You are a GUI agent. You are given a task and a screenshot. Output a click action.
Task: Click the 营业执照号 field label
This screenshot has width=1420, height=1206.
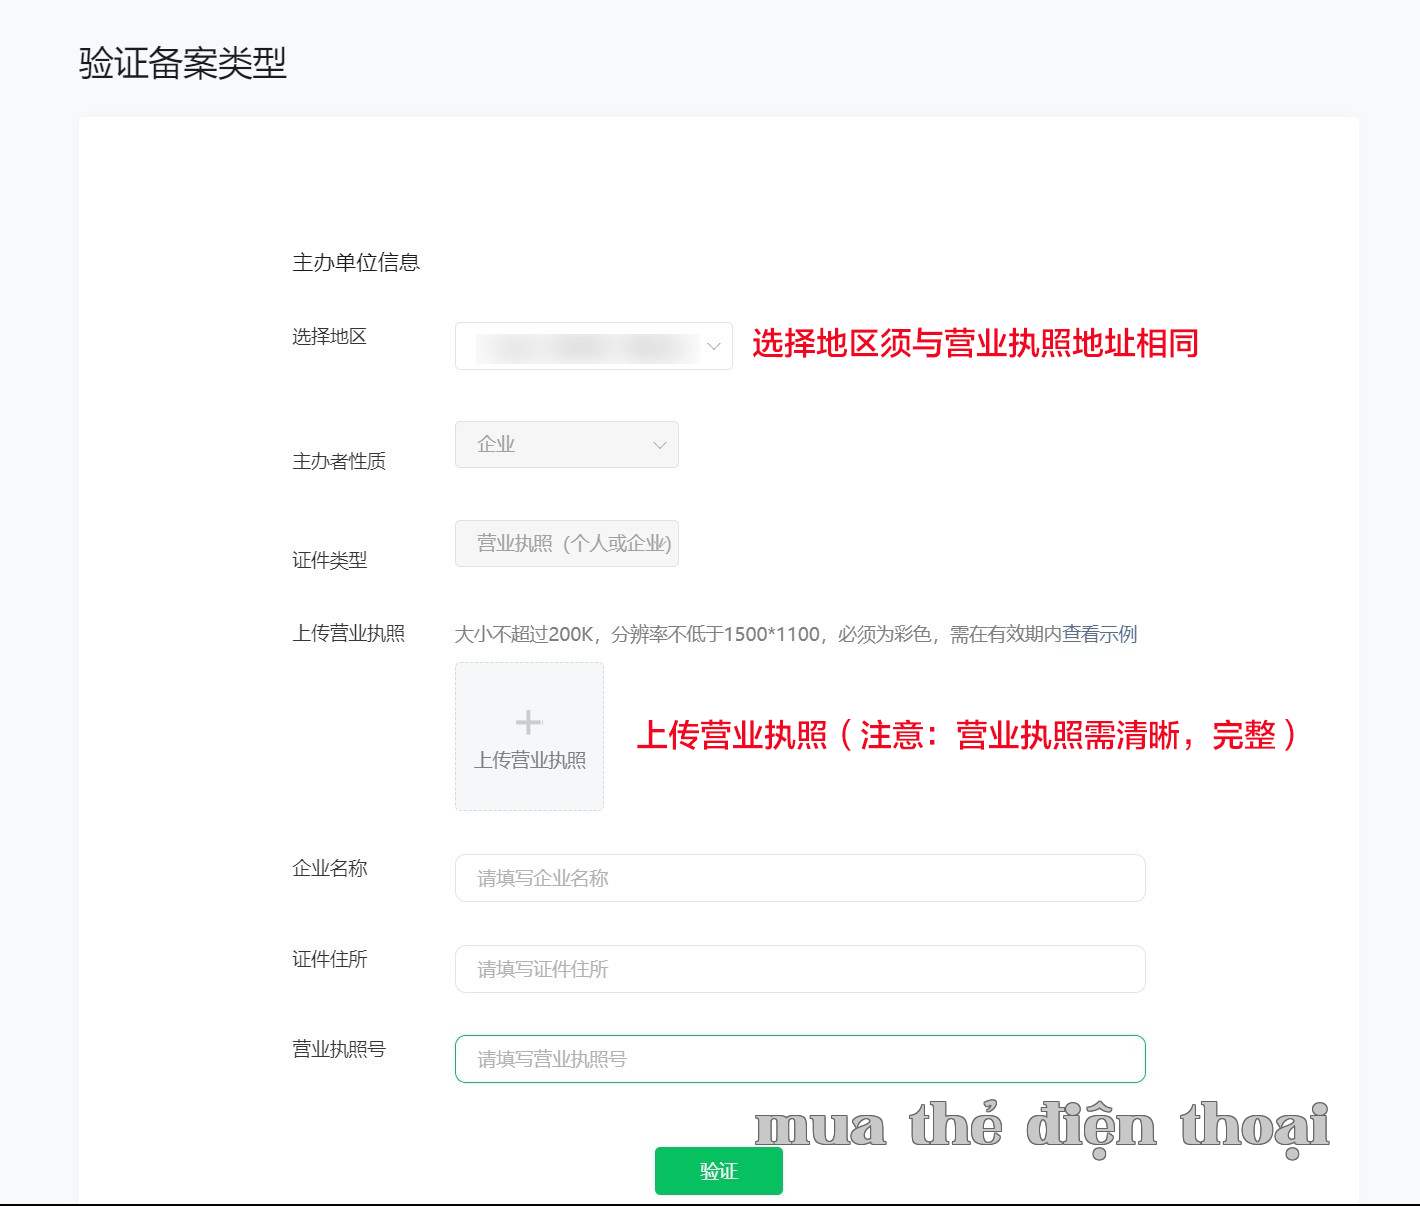(x=339, y=1049)
